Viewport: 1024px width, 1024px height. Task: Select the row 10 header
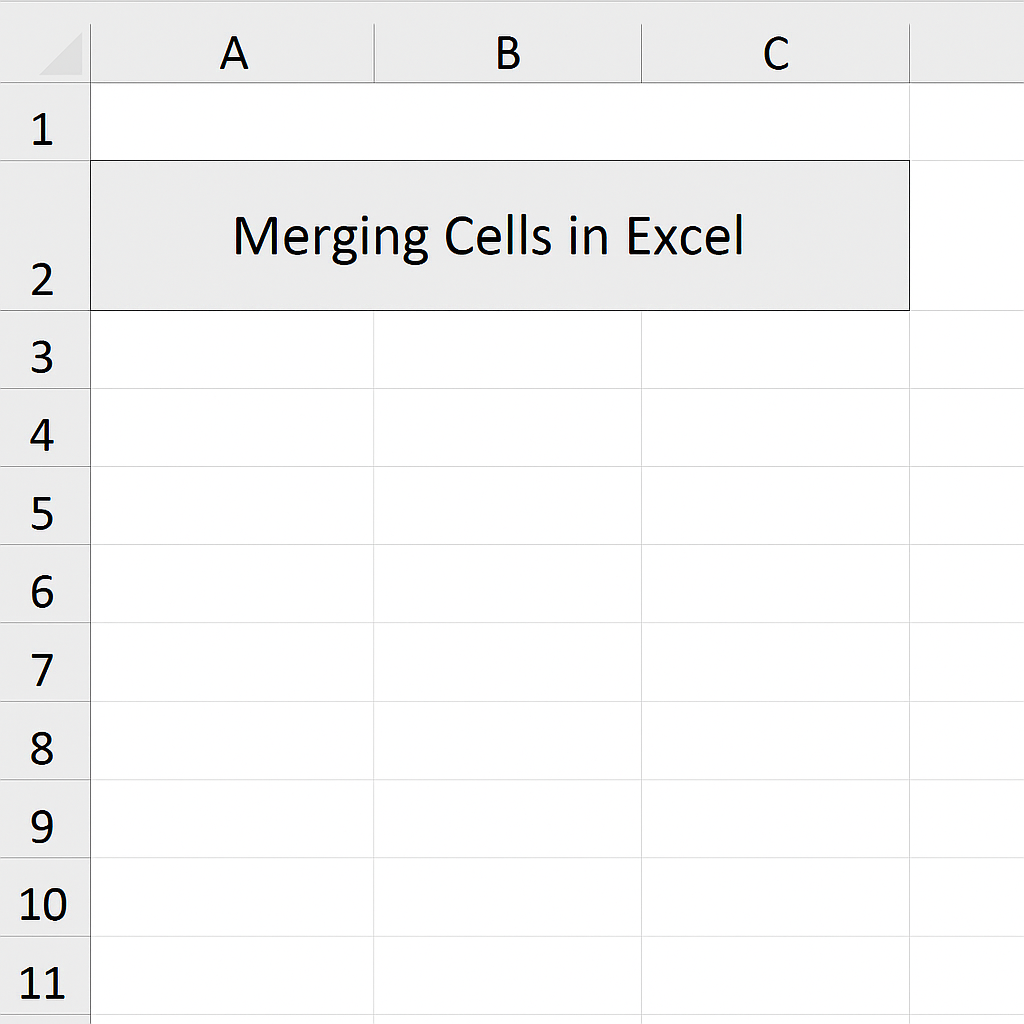44,902
